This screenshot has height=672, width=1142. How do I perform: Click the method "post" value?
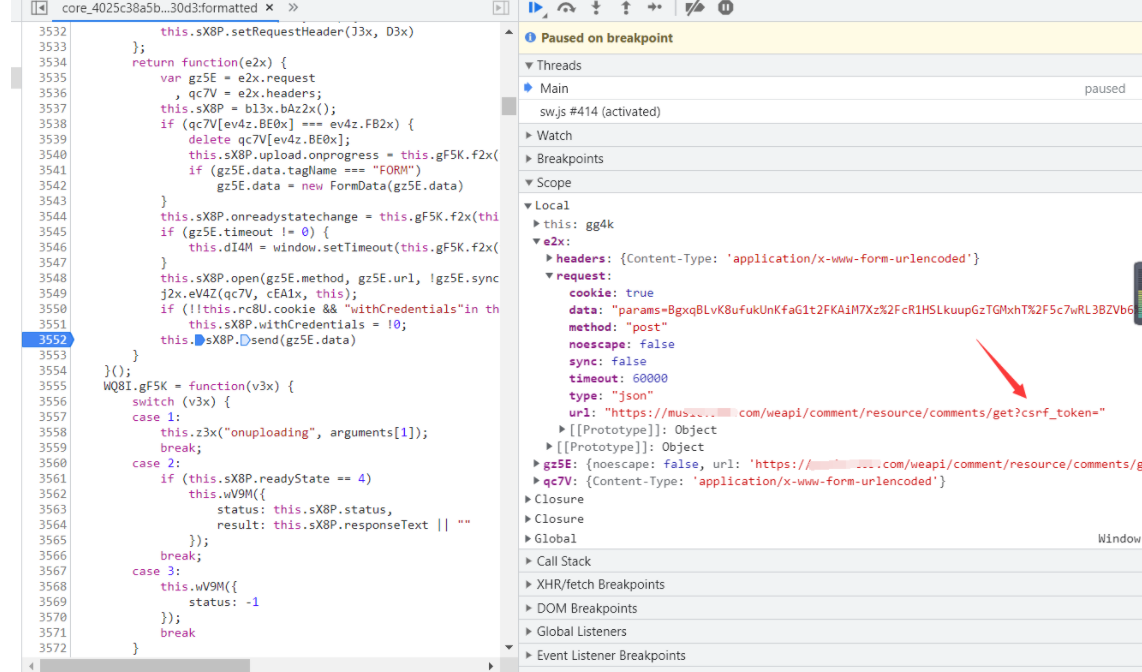click(x=646, y=328)
